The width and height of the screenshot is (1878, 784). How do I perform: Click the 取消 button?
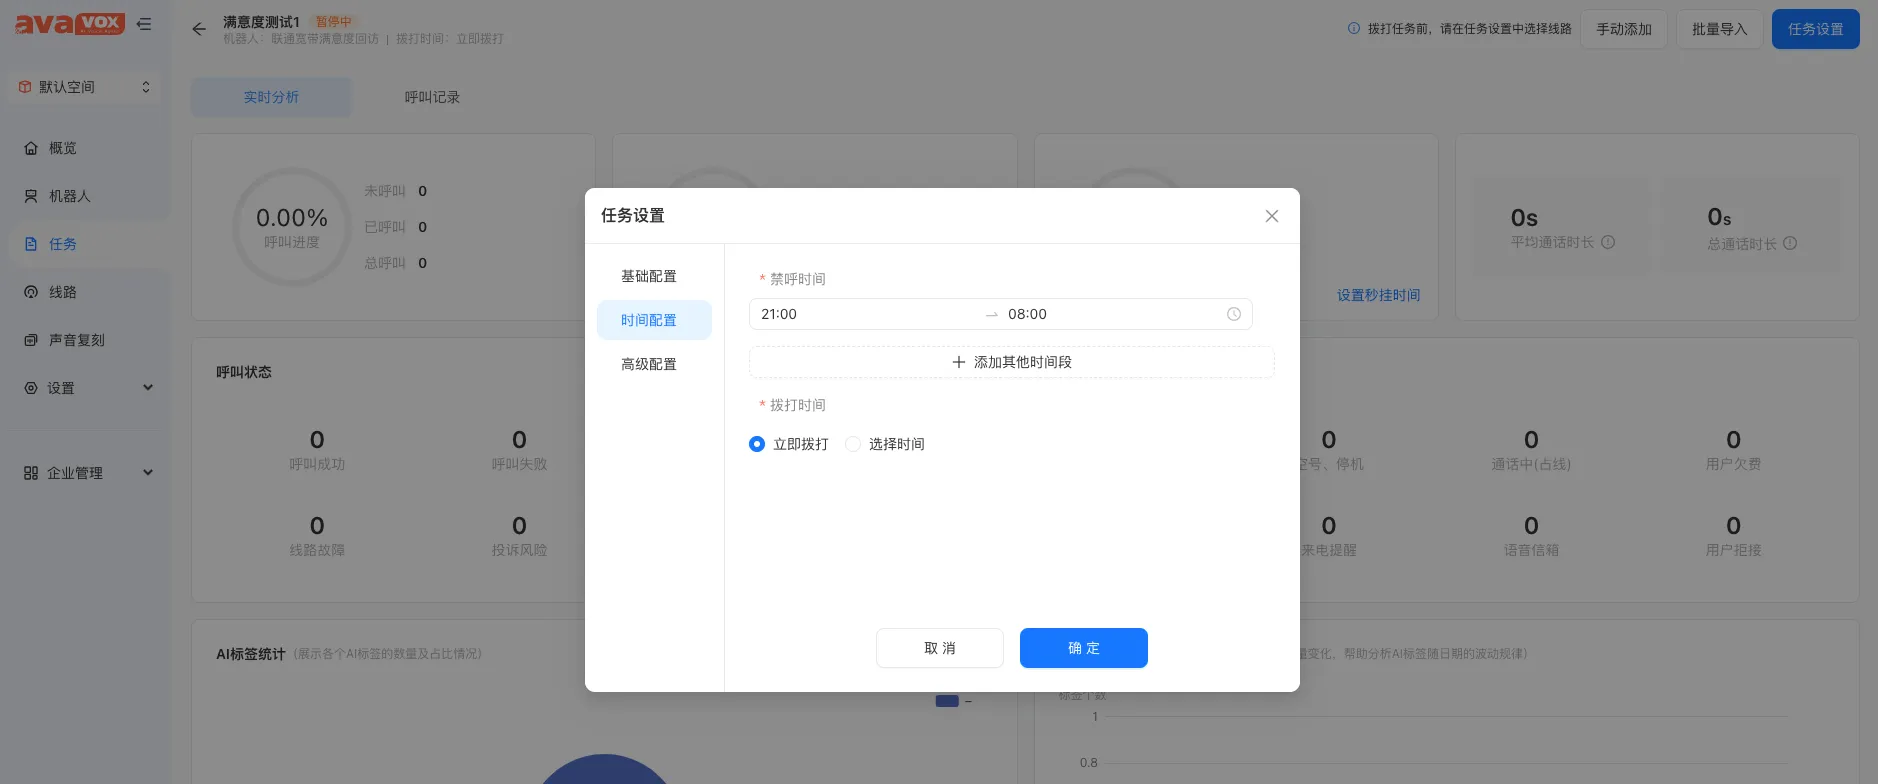(x=939, y=648)
